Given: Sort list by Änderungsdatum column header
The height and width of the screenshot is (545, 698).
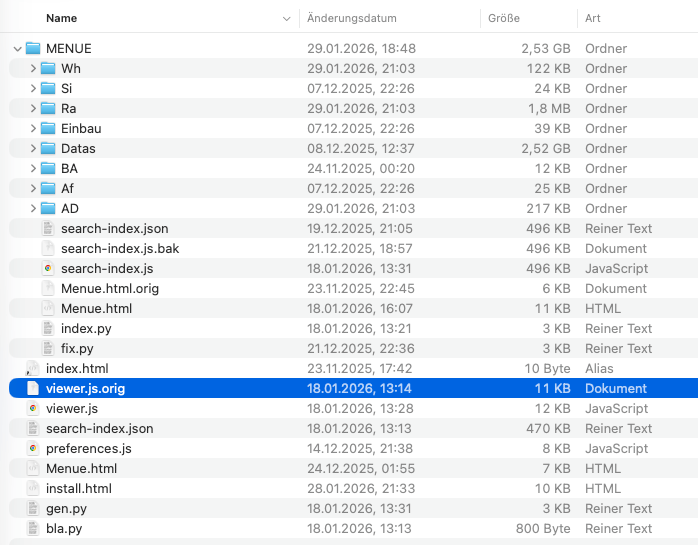Looking at the screenshot, I should click(352, 18).
